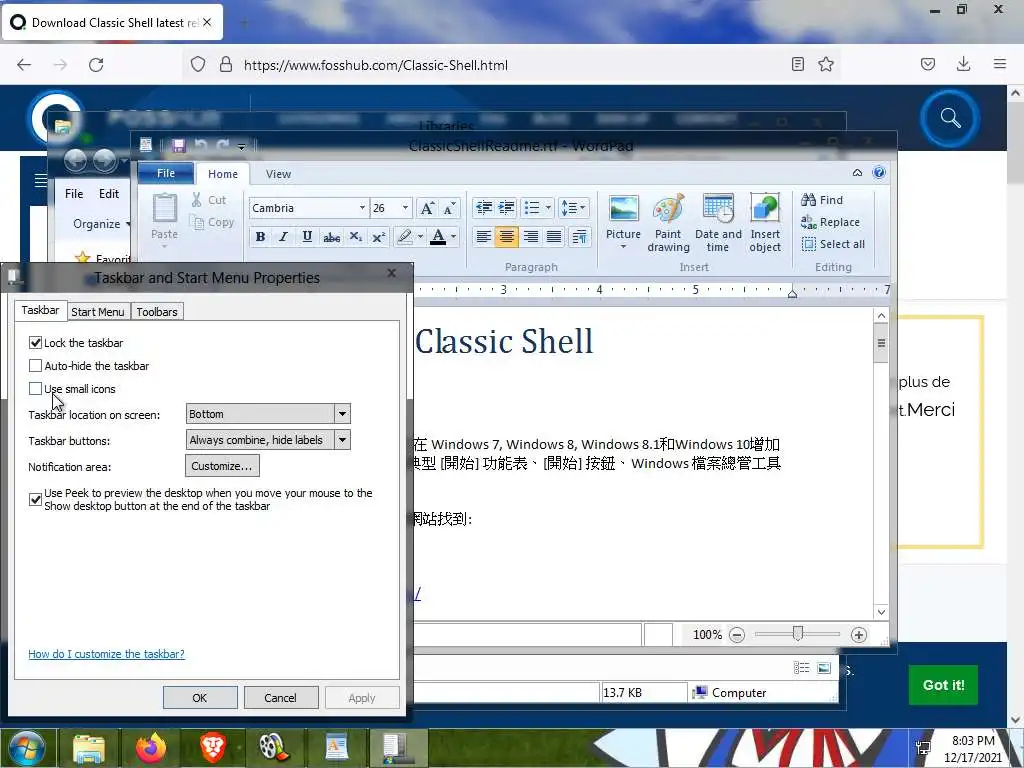This screenshot has width=1024, height=768.
Task: Click the WordPad zoom slider handle
Action: coord(797,633)
